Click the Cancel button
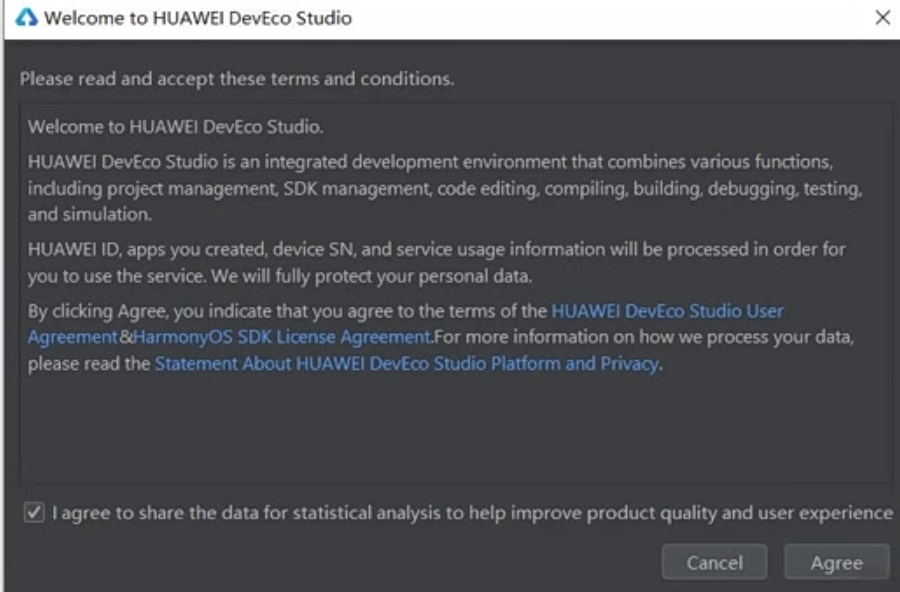900x592 pixels. tap(714, 562)
